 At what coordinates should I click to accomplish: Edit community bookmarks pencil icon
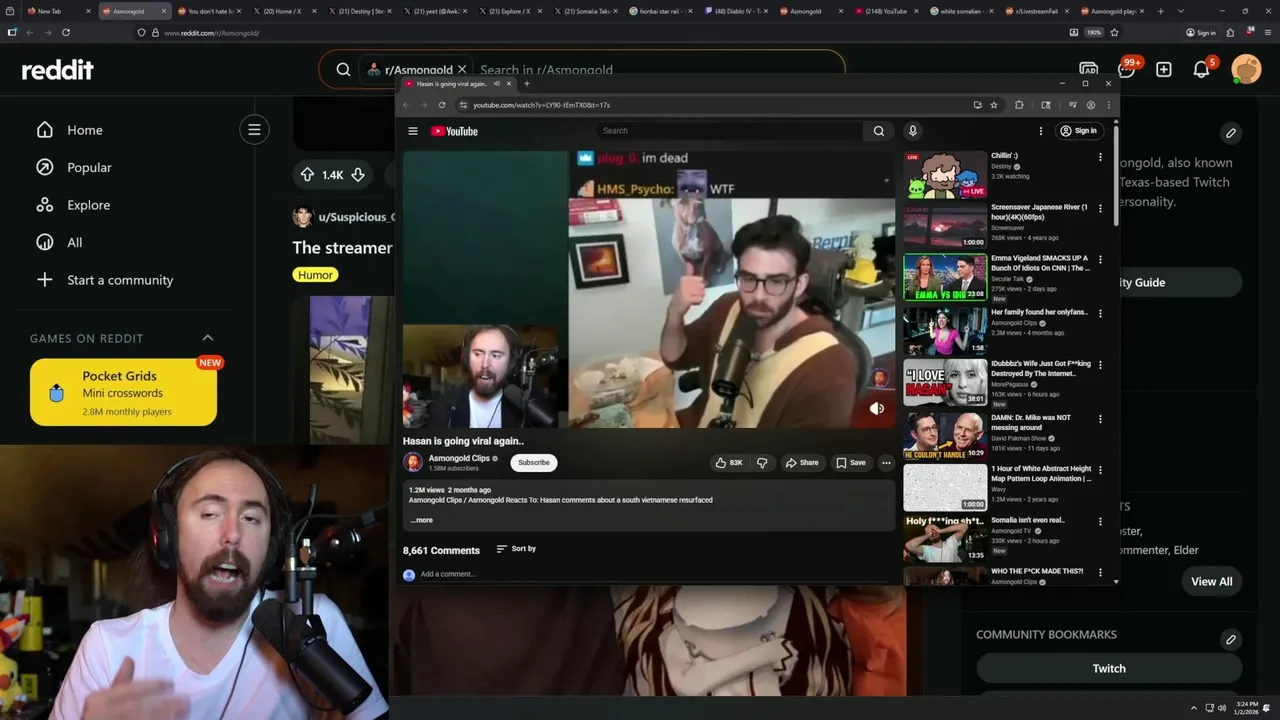click(1231, 640)
